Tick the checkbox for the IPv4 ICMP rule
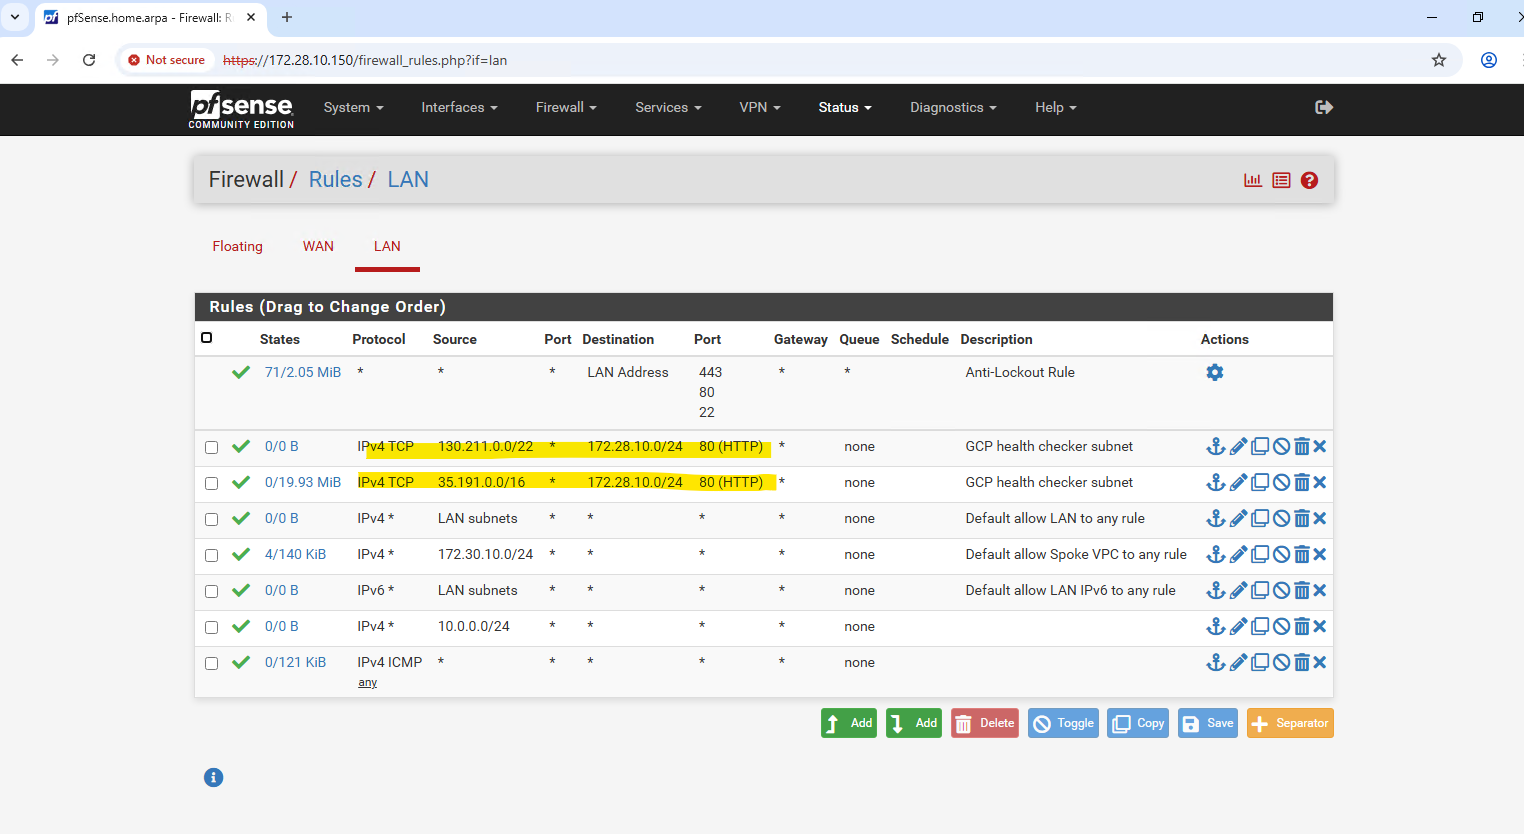Screen dimensions: 1524x834 pyautogui.click(x=211, y=664)
